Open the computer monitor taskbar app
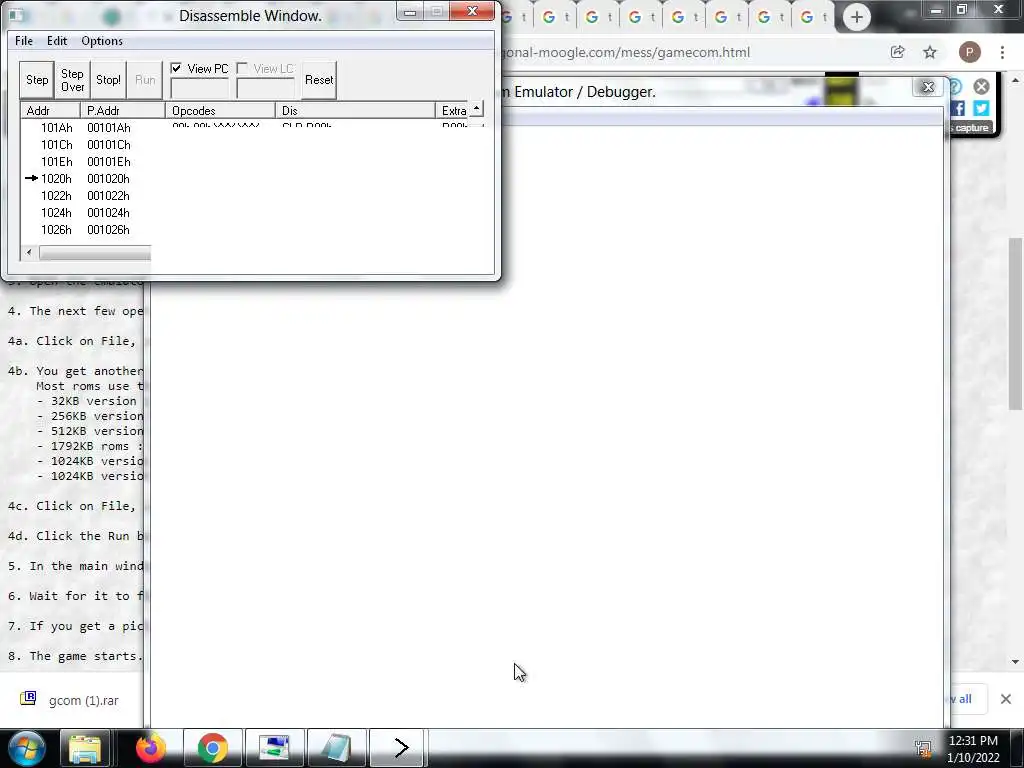This screenshot has height=768, width=1024. pos(274,748)
